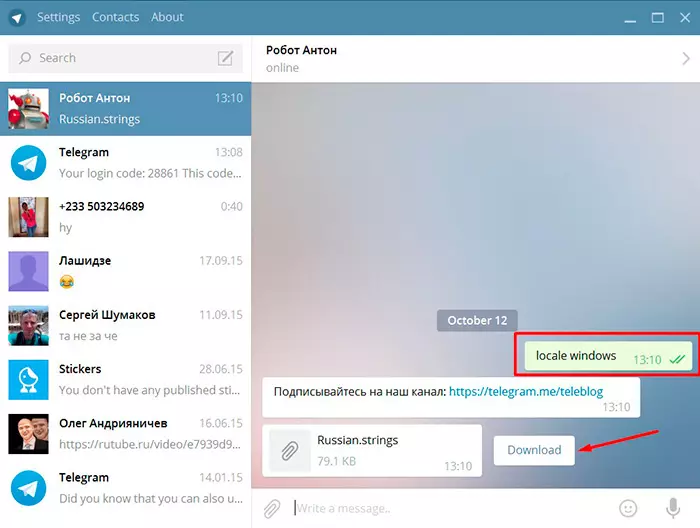Open the Contacts menu
The width and height of the screenshot is (700, 528).
[115, 17]
